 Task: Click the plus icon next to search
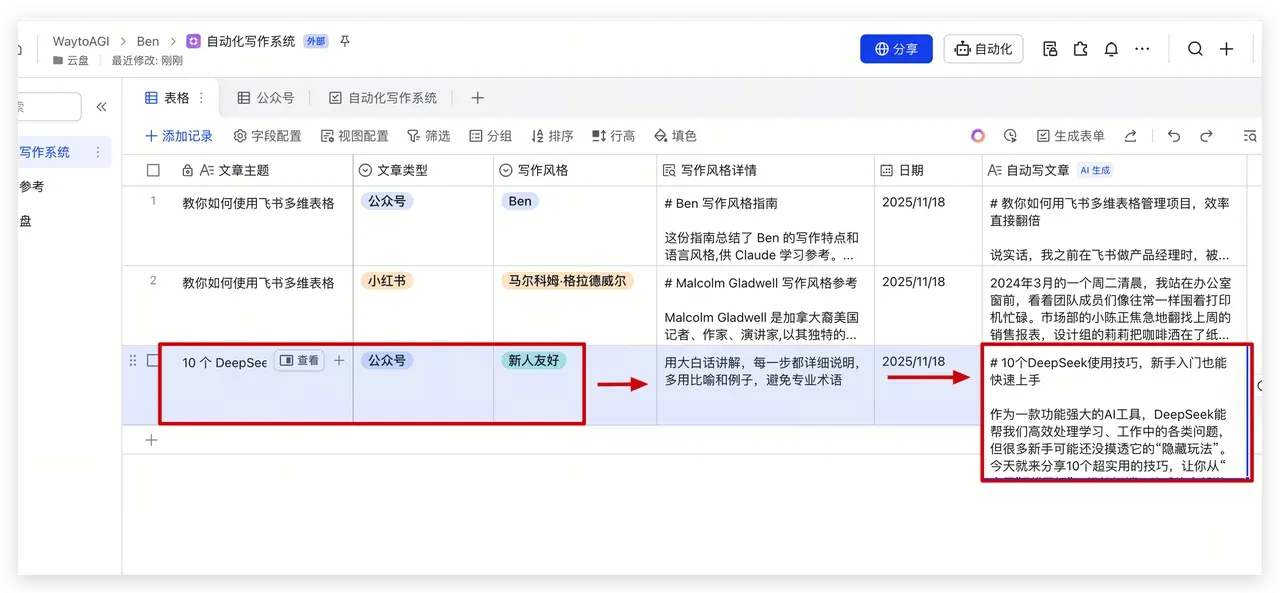tap(1227, 49)
